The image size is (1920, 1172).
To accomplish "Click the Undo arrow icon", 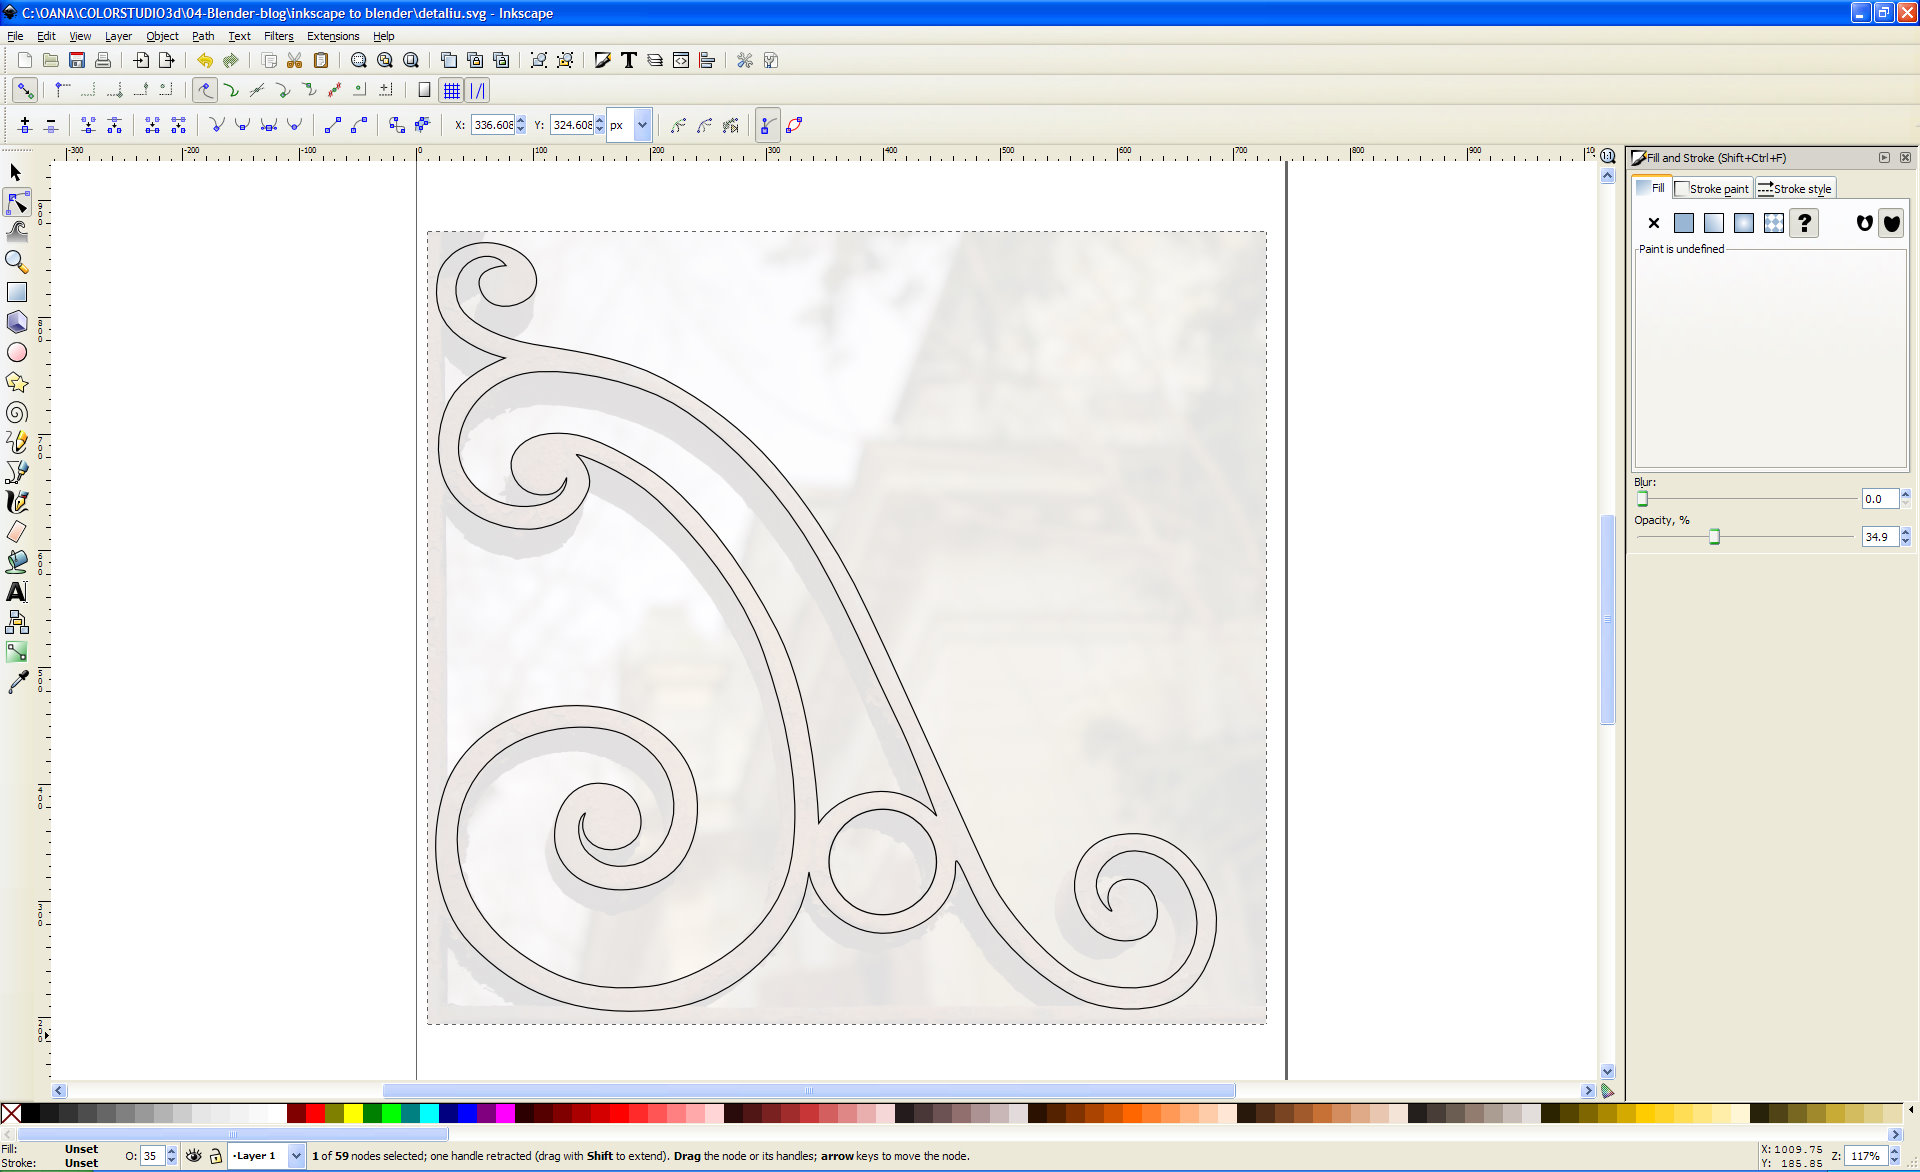I will (x=205, y=60).
